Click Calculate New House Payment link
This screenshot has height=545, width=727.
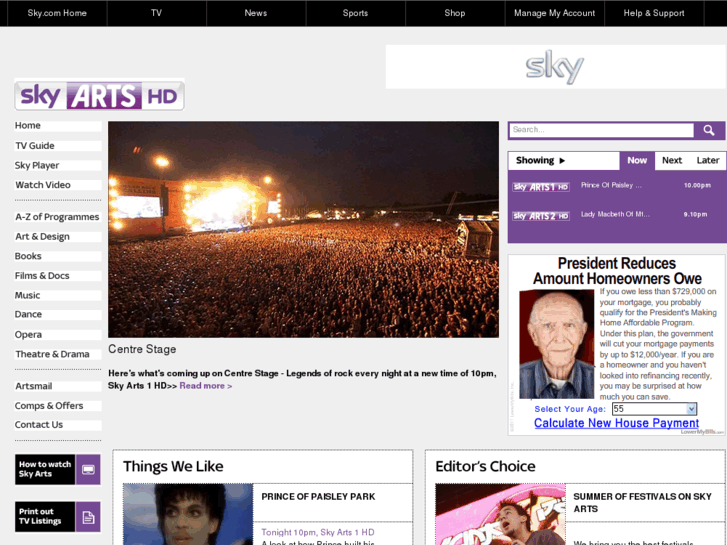616,423
